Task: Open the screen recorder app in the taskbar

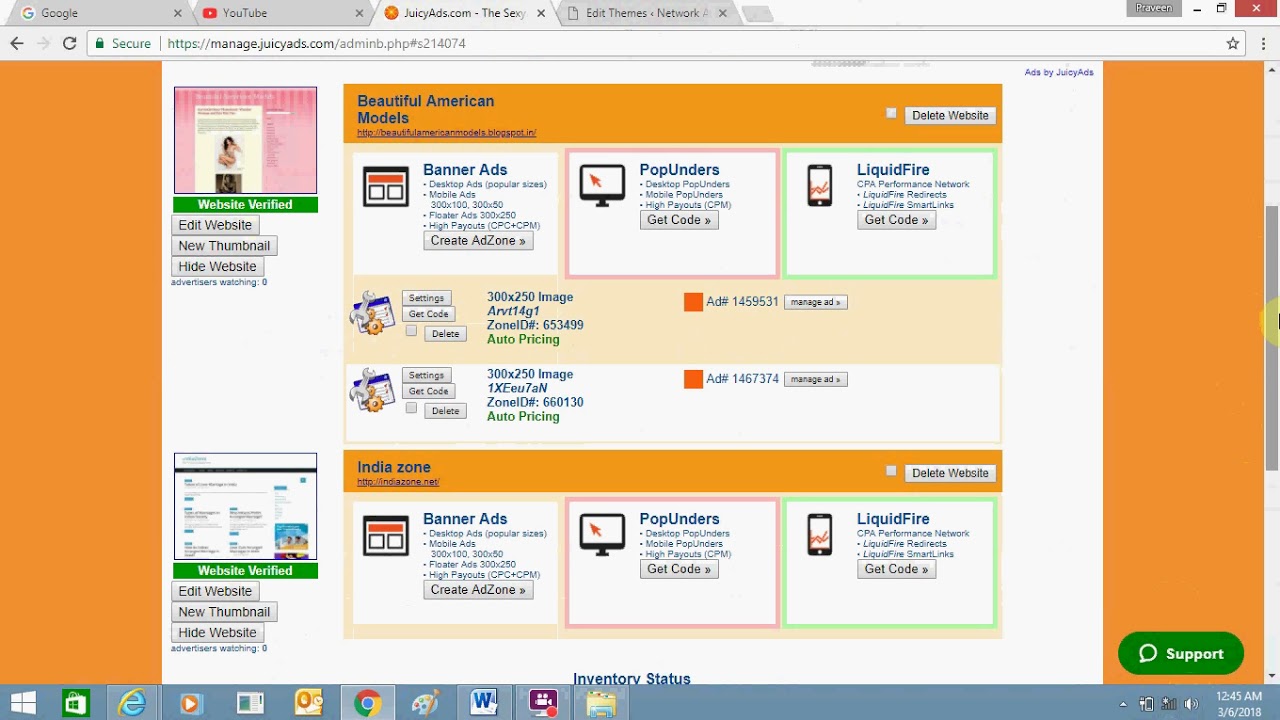Action: click(543, 703)
